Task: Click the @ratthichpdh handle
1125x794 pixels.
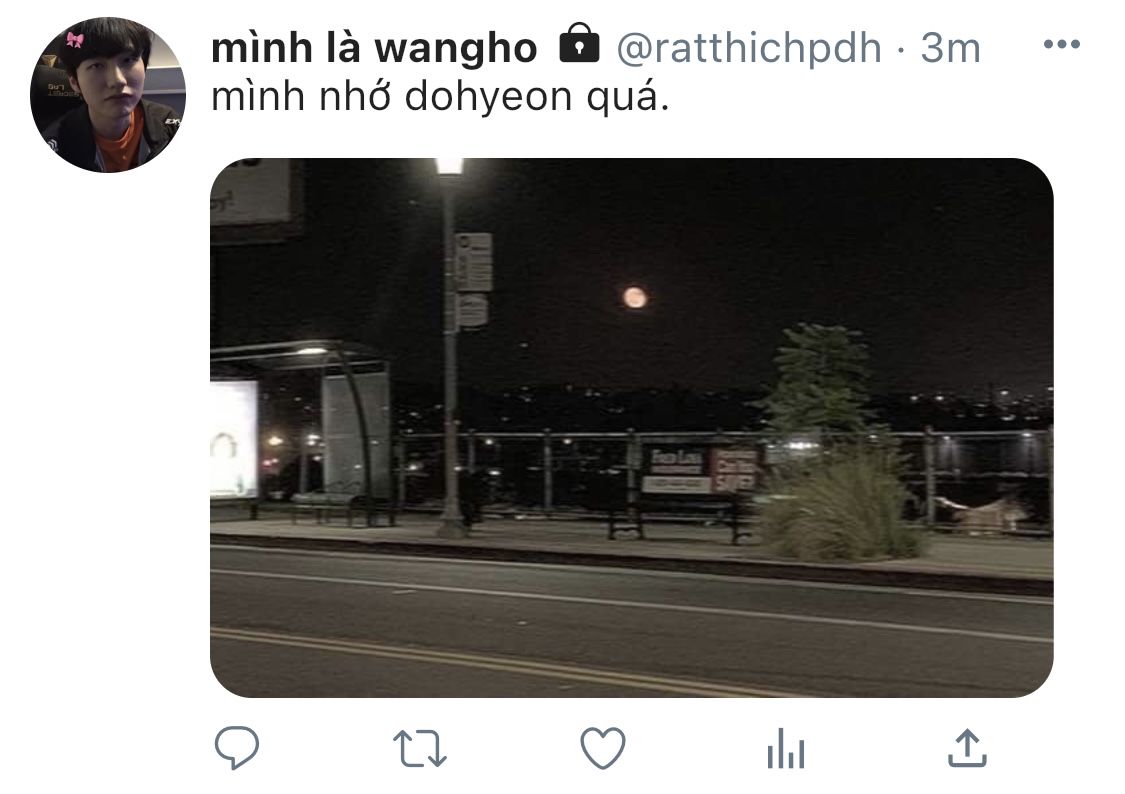Action: point(749,48)
